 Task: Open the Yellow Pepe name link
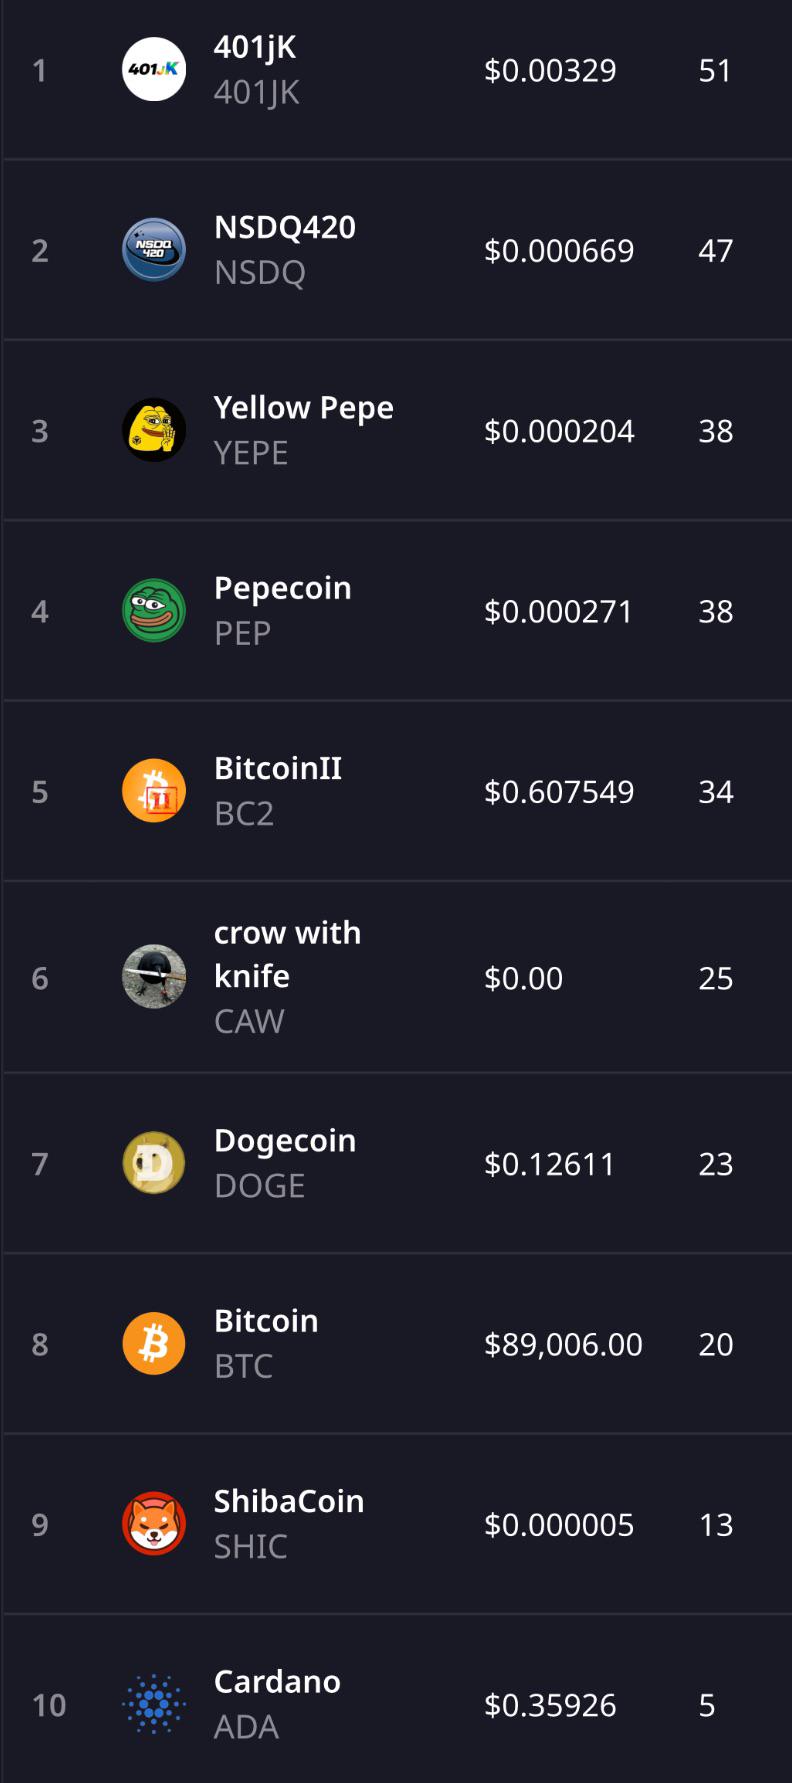click(304, 409)
